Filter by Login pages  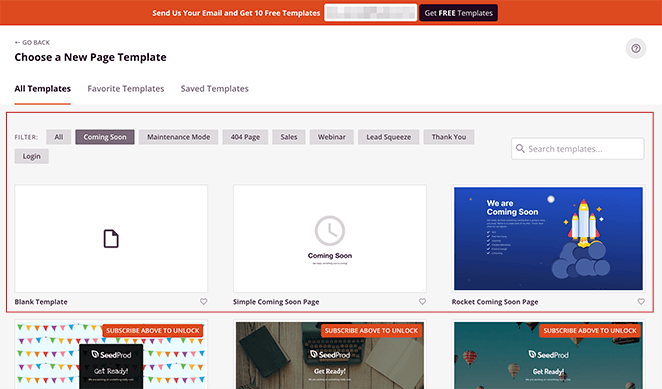tap(32, 156)
